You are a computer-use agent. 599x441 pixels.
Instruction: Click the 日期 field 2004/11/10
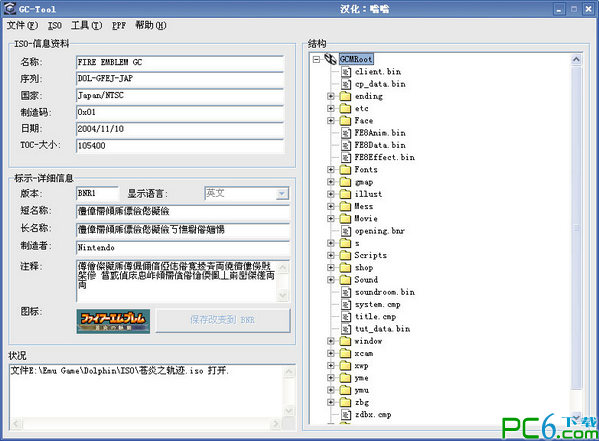click(180, 129)
